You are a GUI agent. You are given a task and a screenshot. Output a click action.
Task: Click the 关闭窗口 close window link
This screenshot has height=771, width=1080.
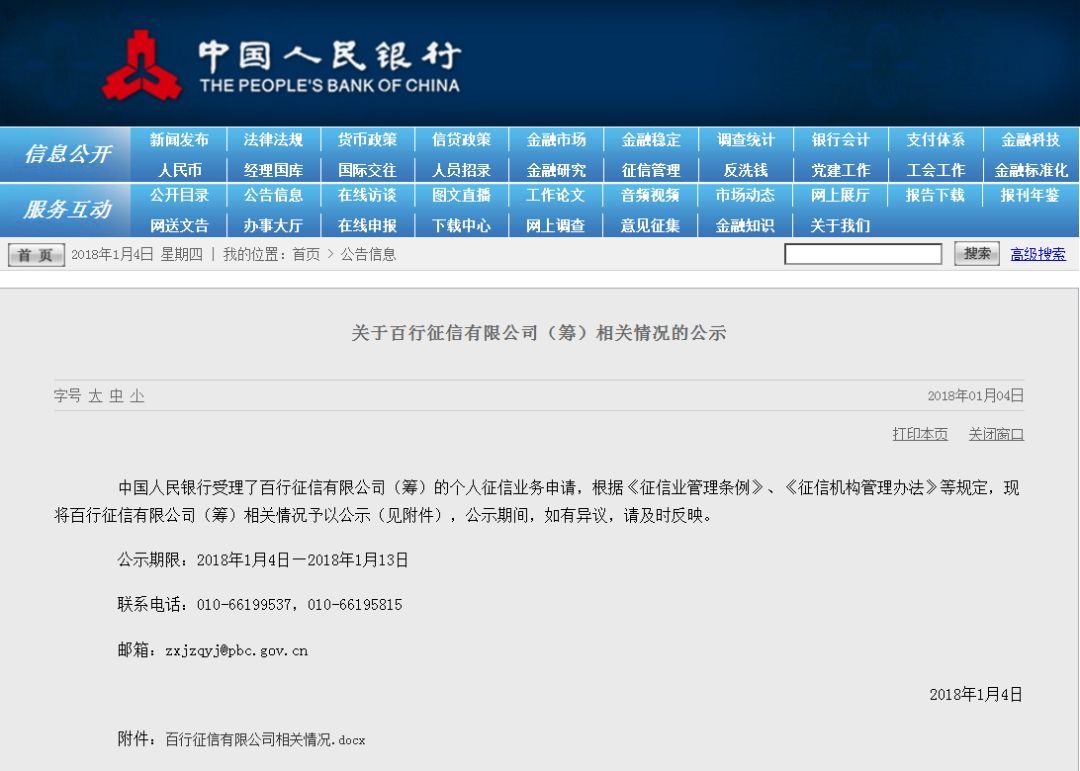click(x=996, y=434)
